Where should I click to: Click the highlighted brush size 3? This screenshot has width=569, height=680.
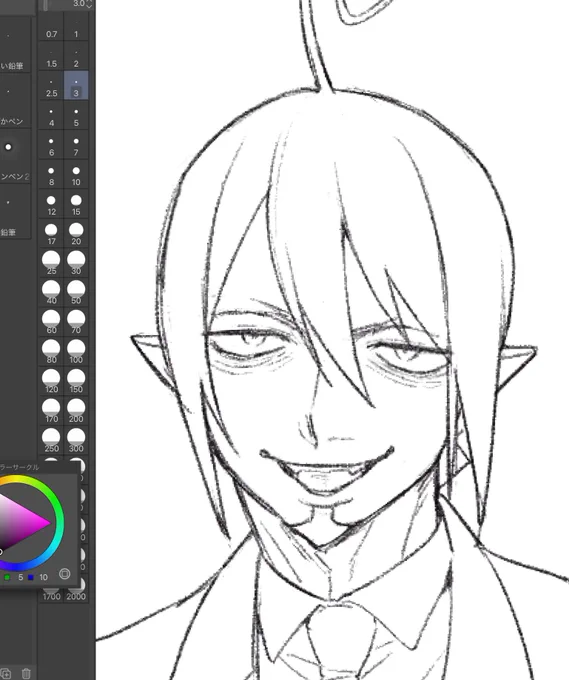(x=76, y=87)
